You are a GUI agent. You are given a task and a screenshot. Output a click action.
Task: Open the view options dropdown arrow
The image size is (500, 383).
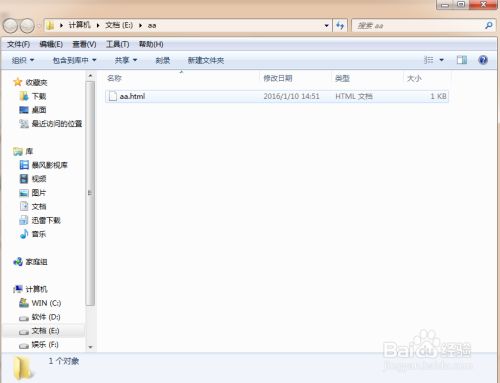(441, 60)
